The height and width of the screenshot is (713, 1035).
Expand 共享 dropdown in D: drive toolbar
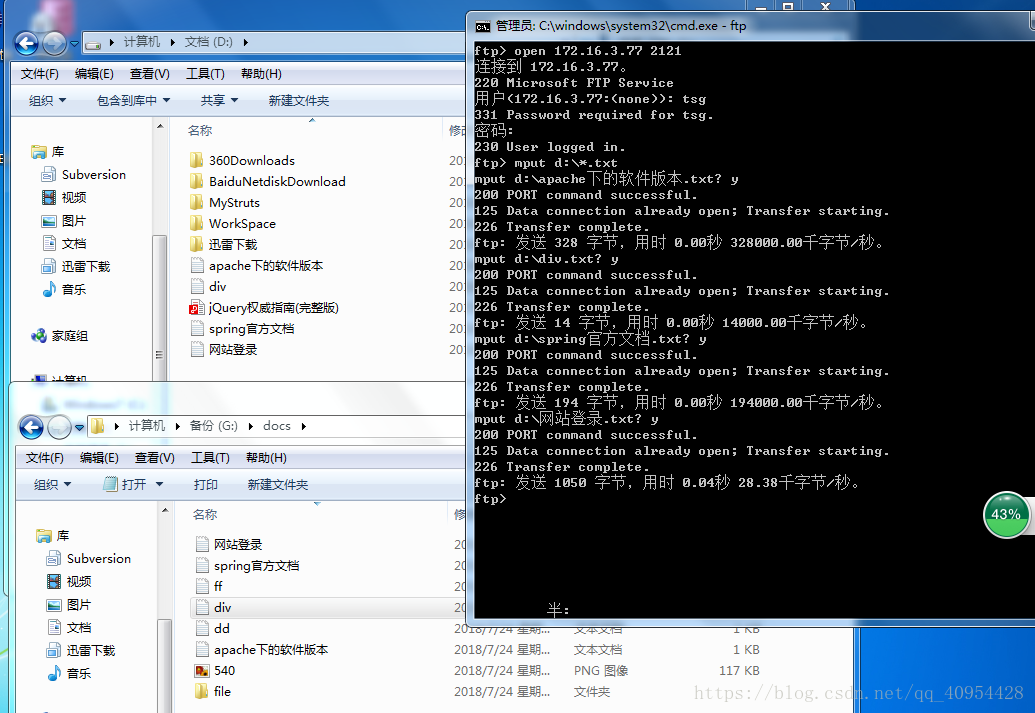219,100
